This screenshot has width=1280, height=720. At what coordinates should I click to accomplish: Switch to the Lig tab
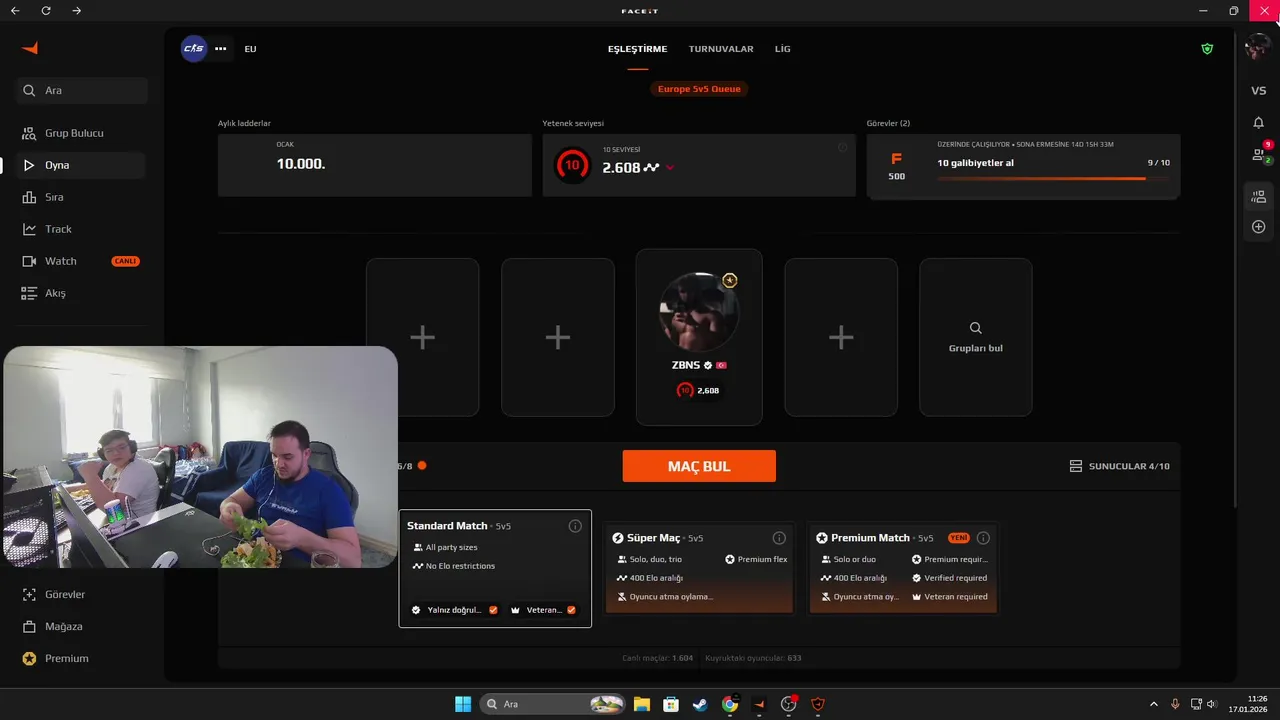pos(783,49)
